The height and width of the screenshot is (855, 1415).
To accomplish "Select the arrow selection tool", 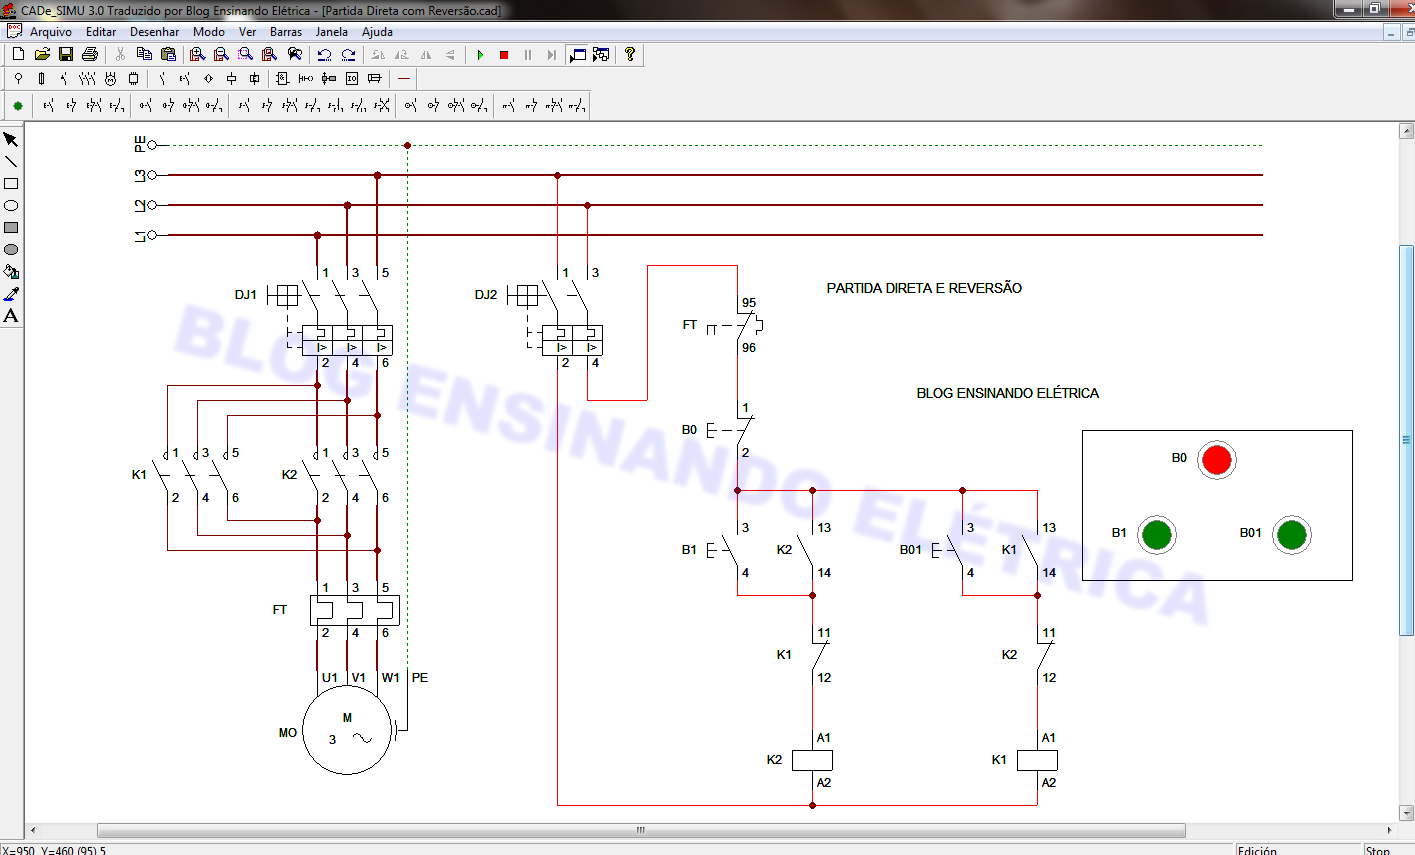I will point(12,140).
